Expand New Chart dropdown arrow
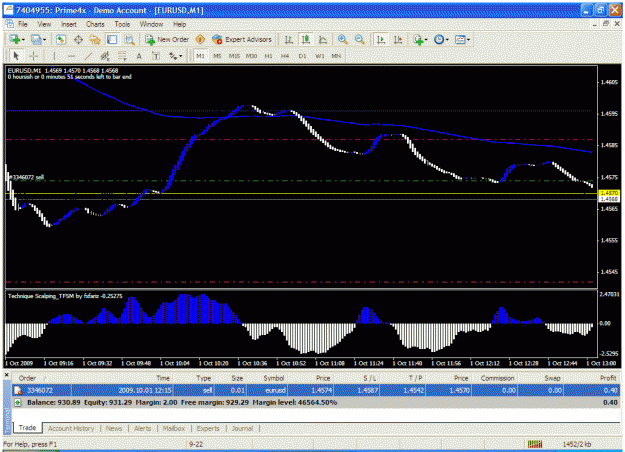Screen dimensions: 625x452 point(24,40)
